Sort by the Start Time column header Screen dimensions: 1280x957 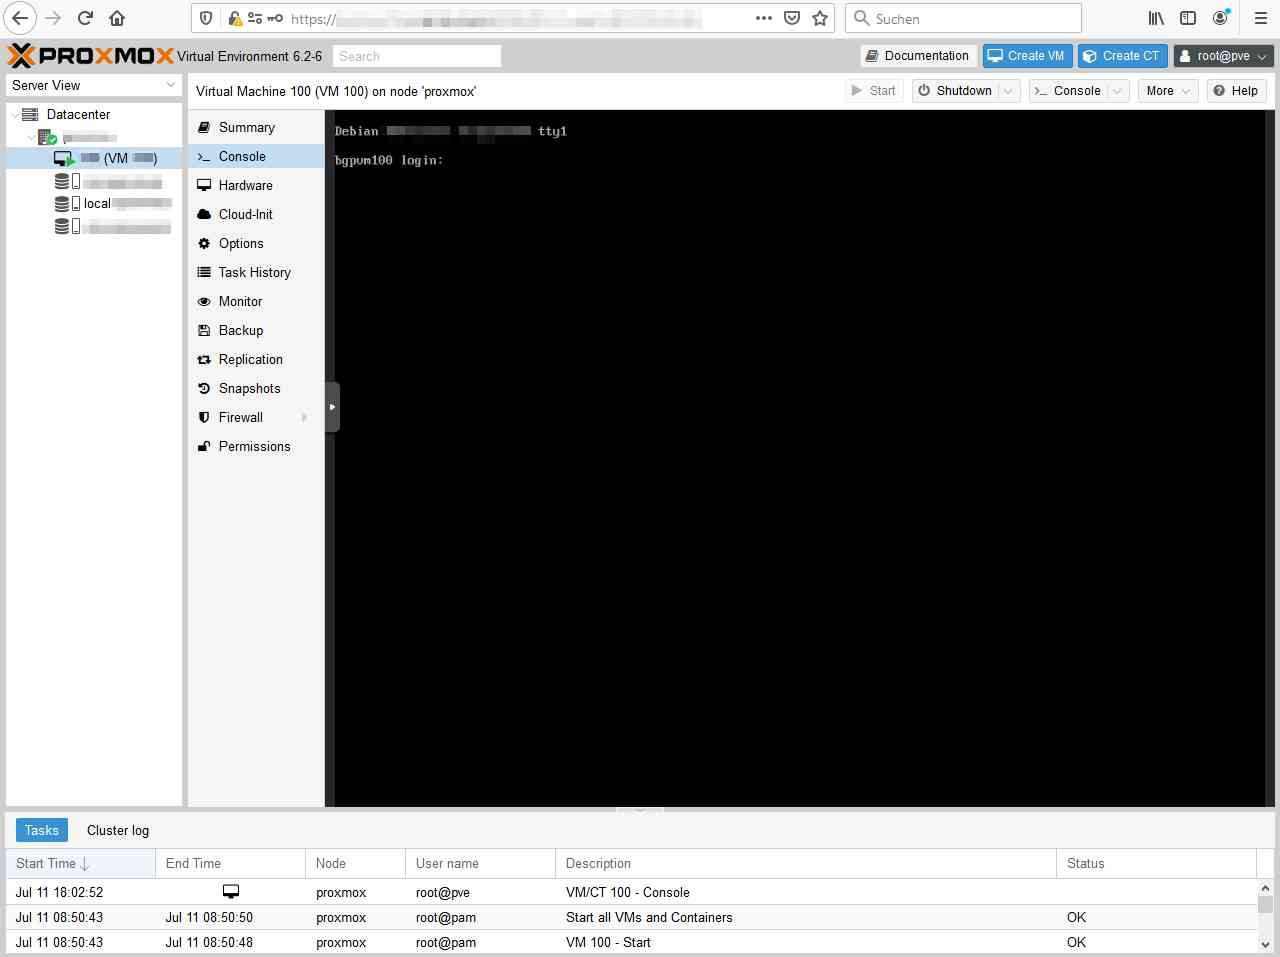(x=80, y=863)
